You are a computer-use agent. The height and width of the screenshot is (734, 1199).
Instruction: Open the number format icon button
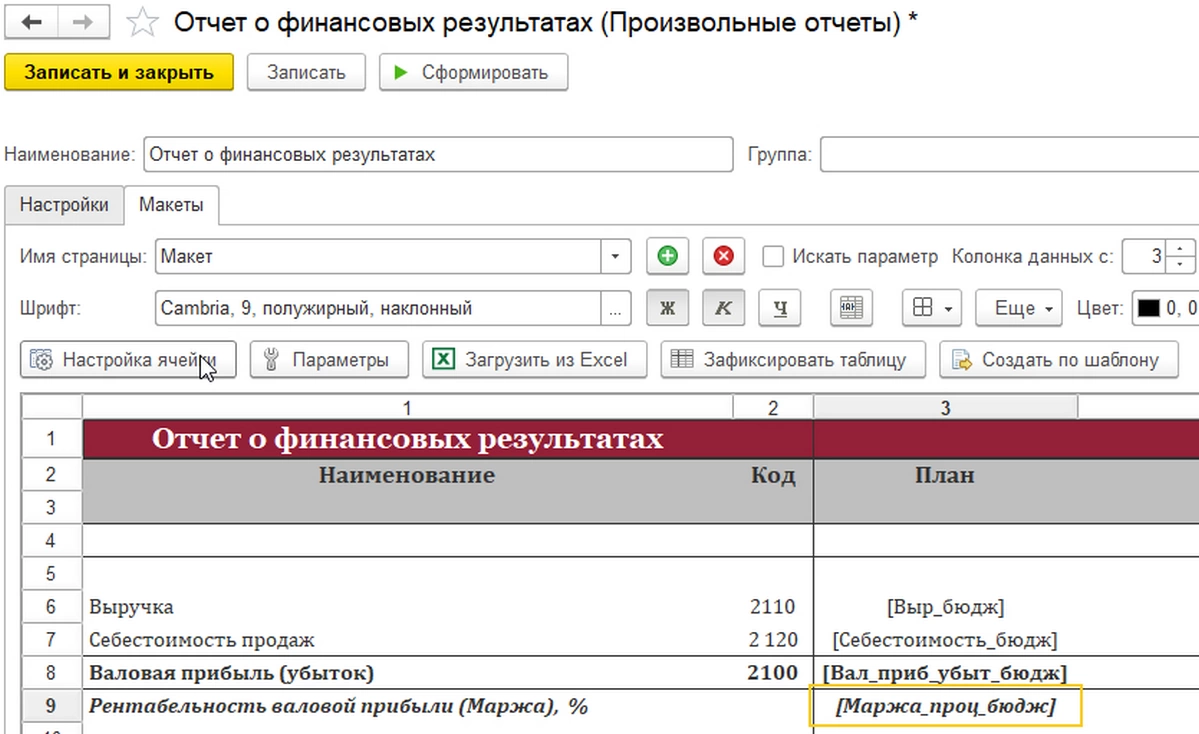pos(851,308)
